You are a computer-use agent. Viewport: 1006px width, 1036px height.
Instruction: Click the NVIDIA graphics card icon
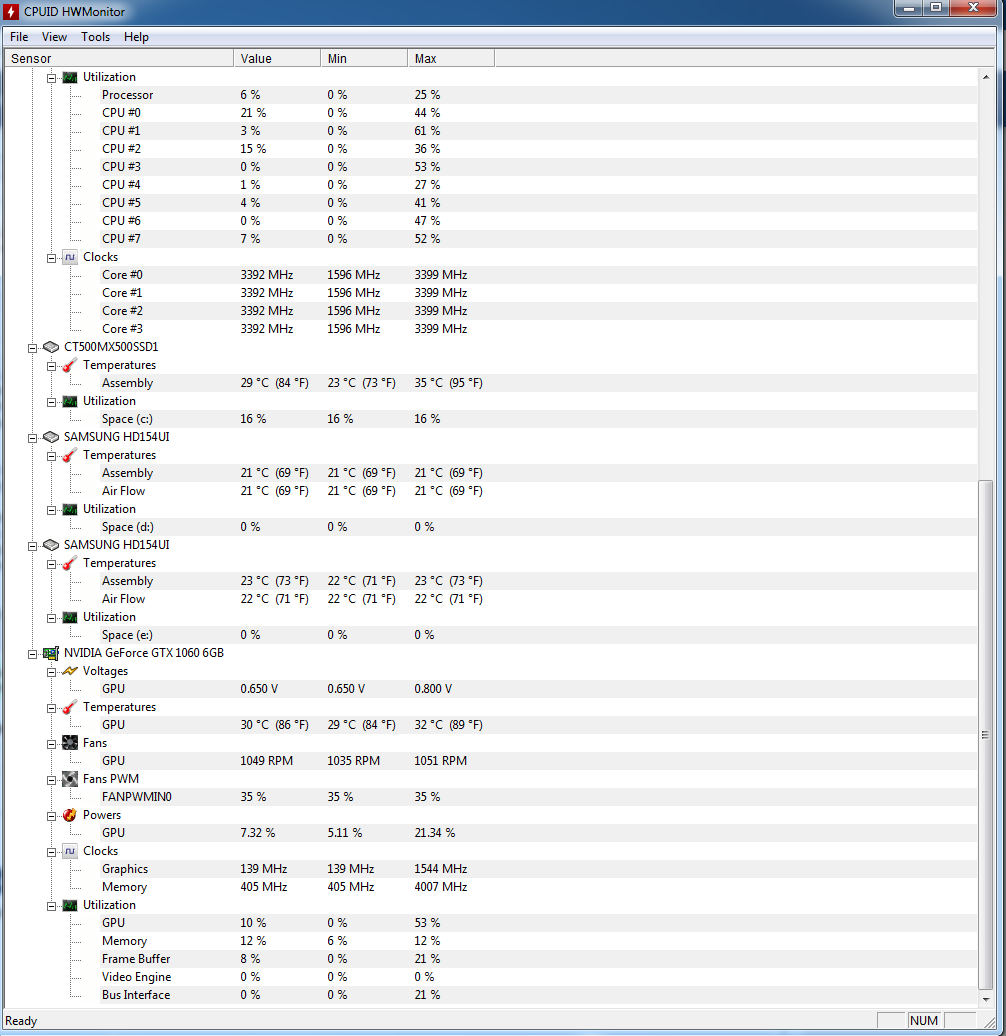51,653
